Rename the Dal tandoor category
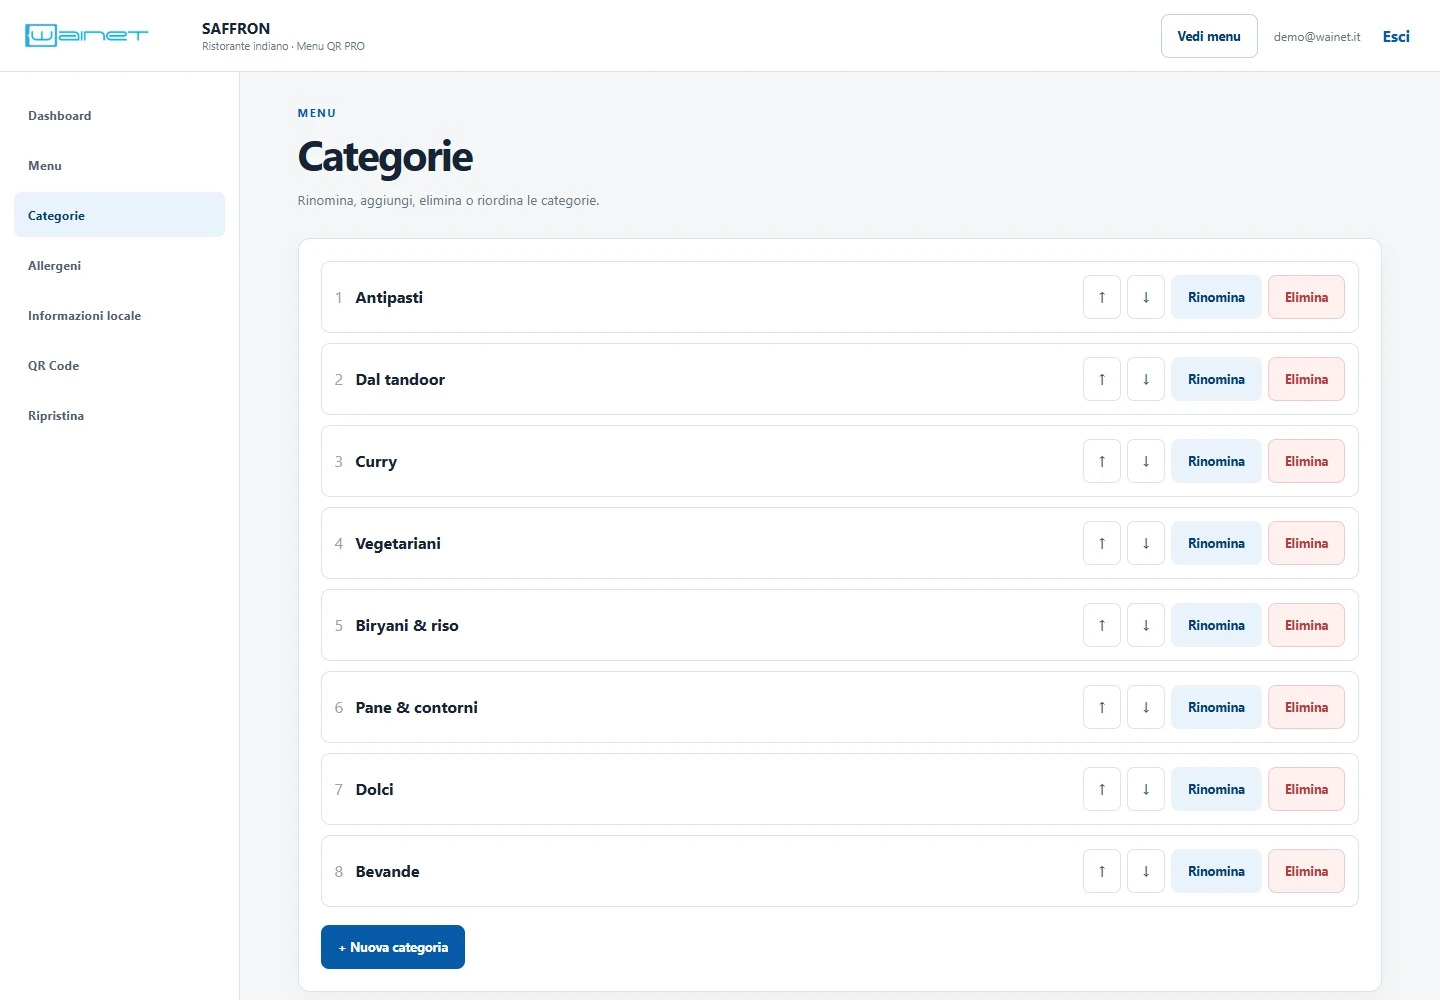 click(x=1216, y=379)
